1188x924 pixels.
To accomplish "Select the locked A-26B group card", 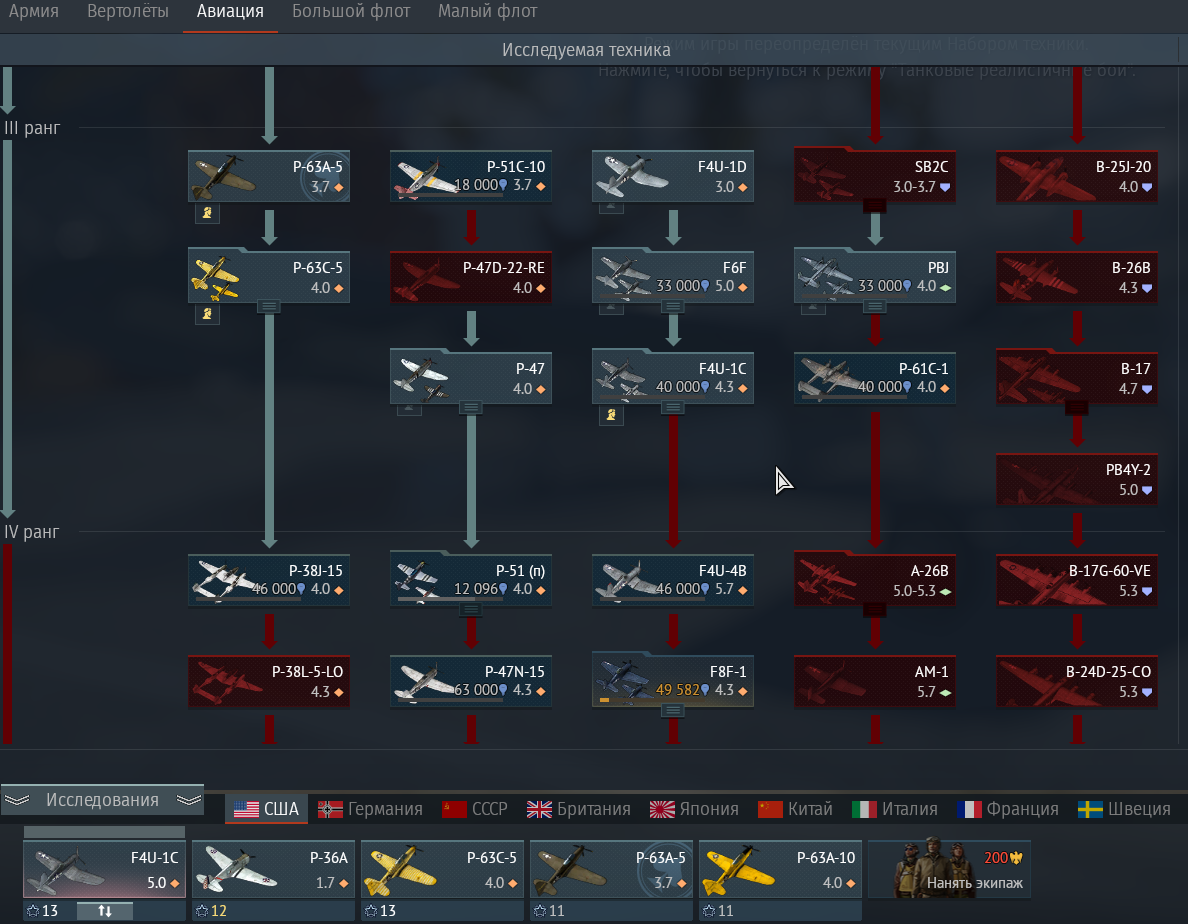I will click(875, 580).
